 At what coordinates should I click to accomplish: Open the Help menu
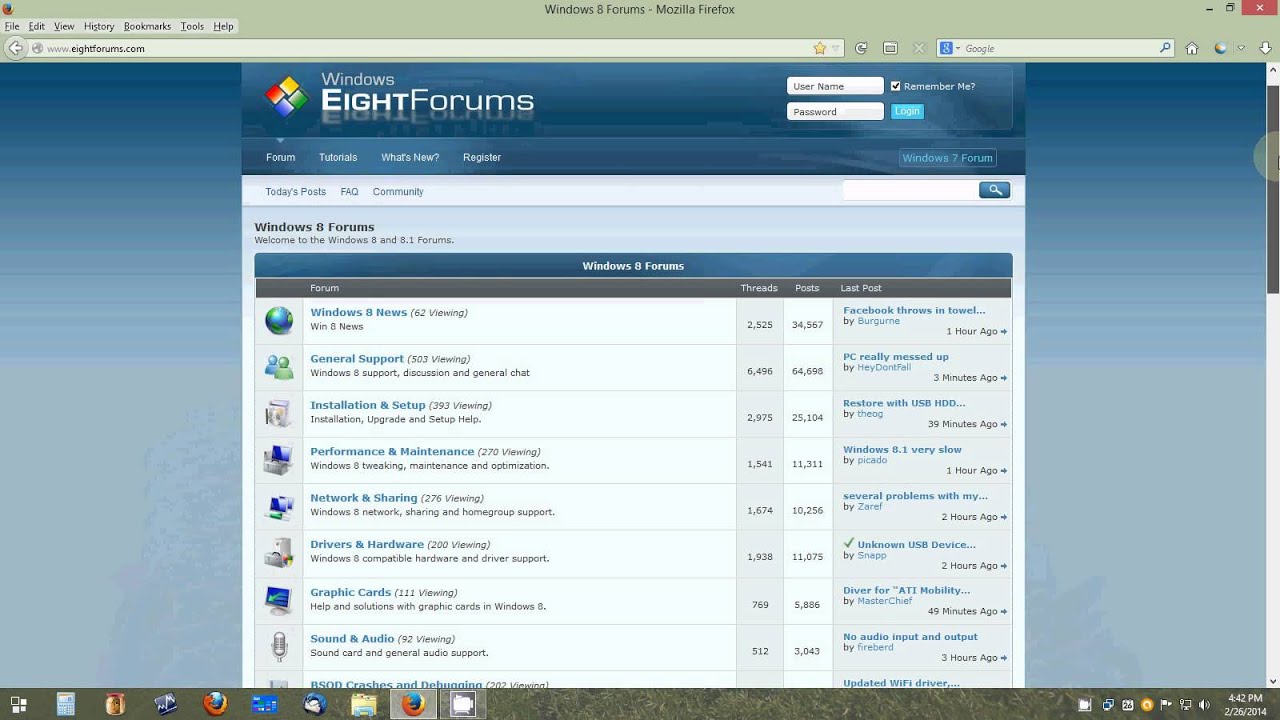point(223,26)
